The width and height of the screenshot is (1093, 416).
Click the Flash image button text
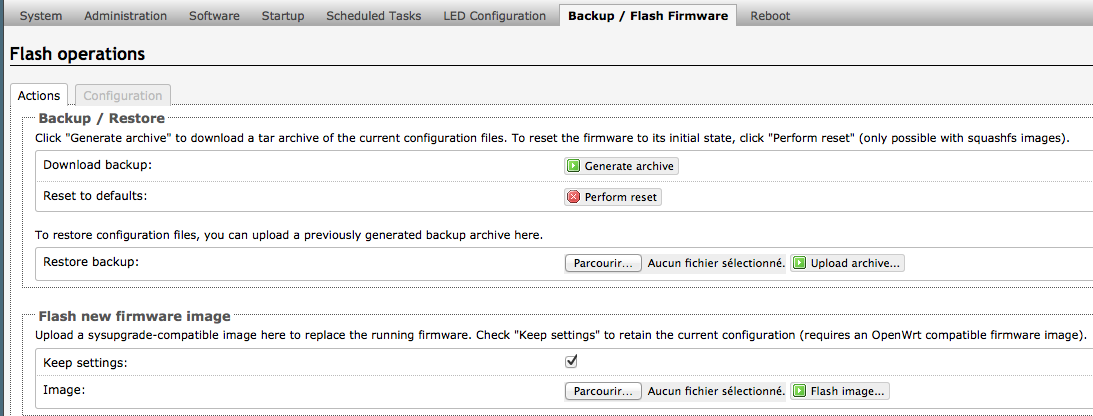(847, 391)
